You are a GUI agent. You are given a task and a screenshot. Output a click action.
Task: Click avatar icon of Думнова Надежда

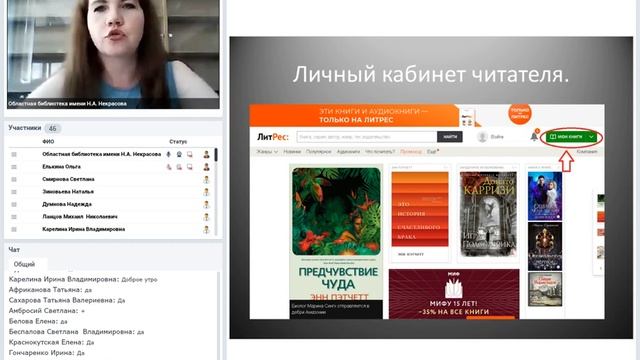tap(207, 204)
